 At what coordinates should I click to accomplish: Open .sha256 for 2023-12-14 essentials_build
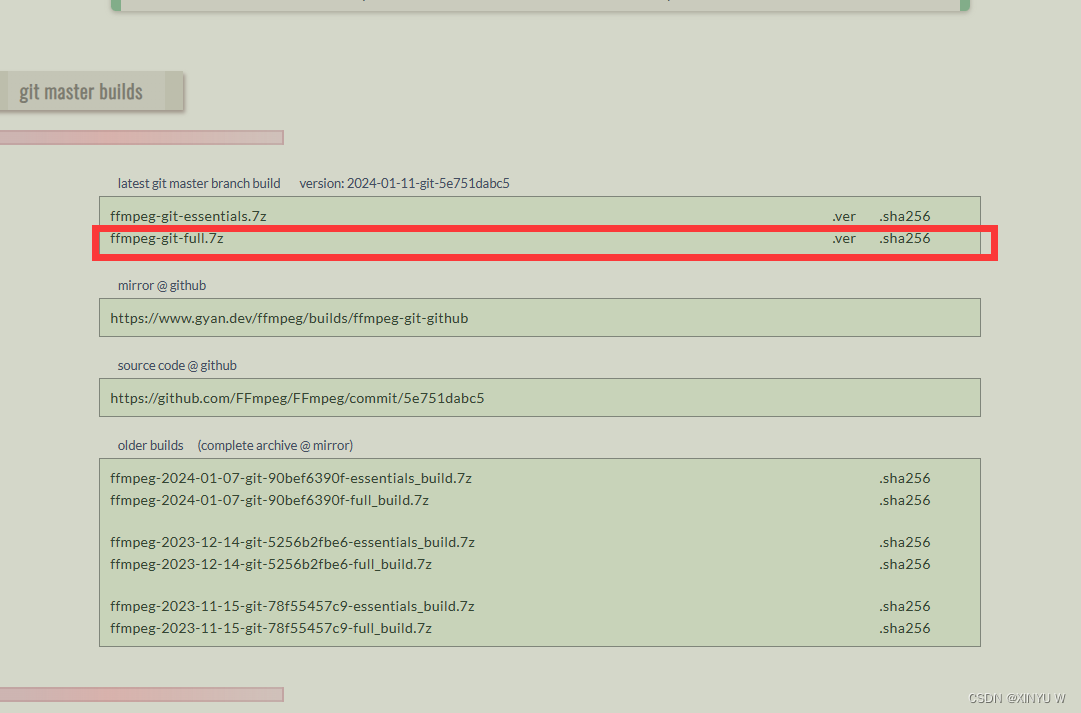[x=905, y=542]
